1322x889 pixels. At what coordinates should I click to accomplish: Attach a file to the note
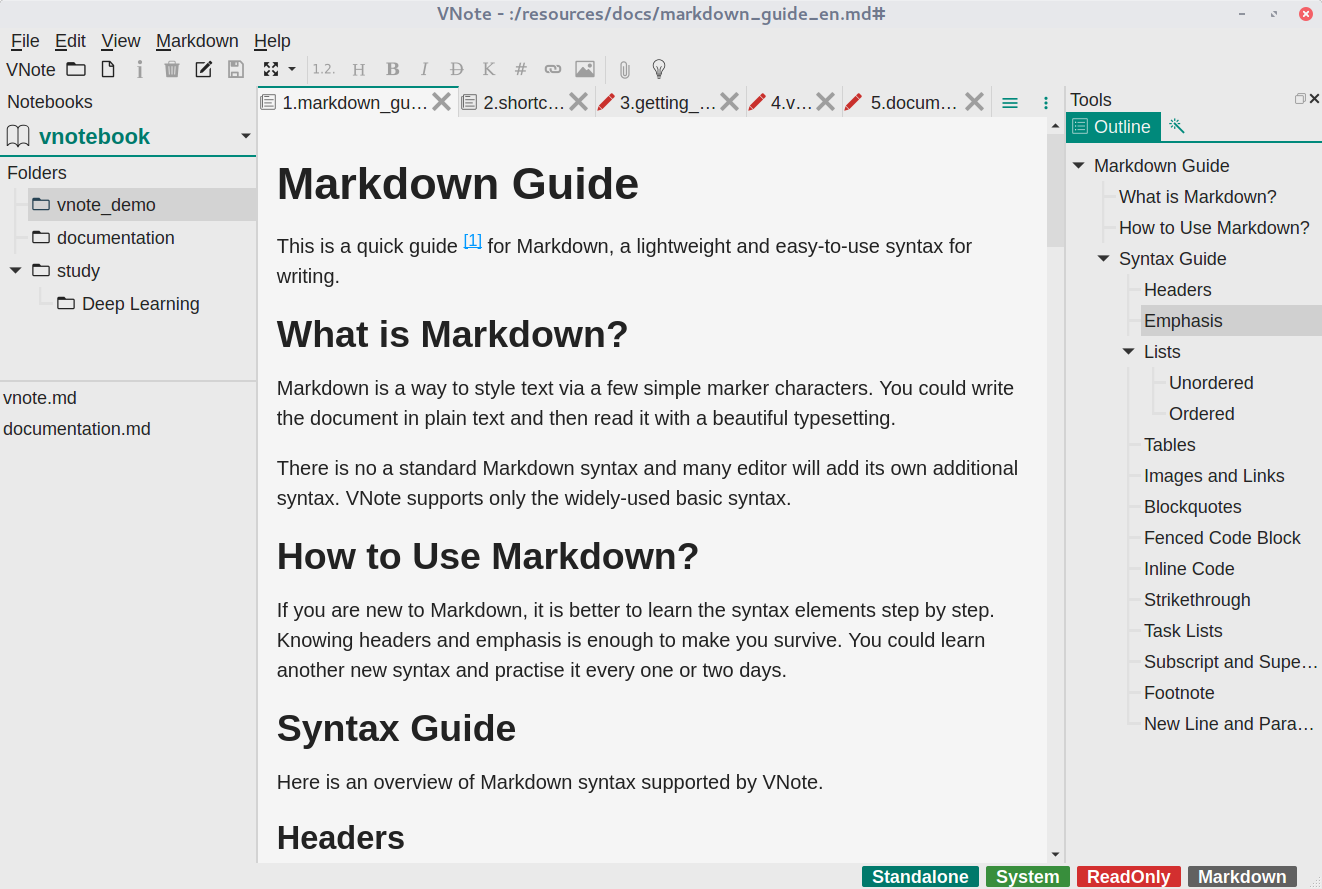coord(625,69)
